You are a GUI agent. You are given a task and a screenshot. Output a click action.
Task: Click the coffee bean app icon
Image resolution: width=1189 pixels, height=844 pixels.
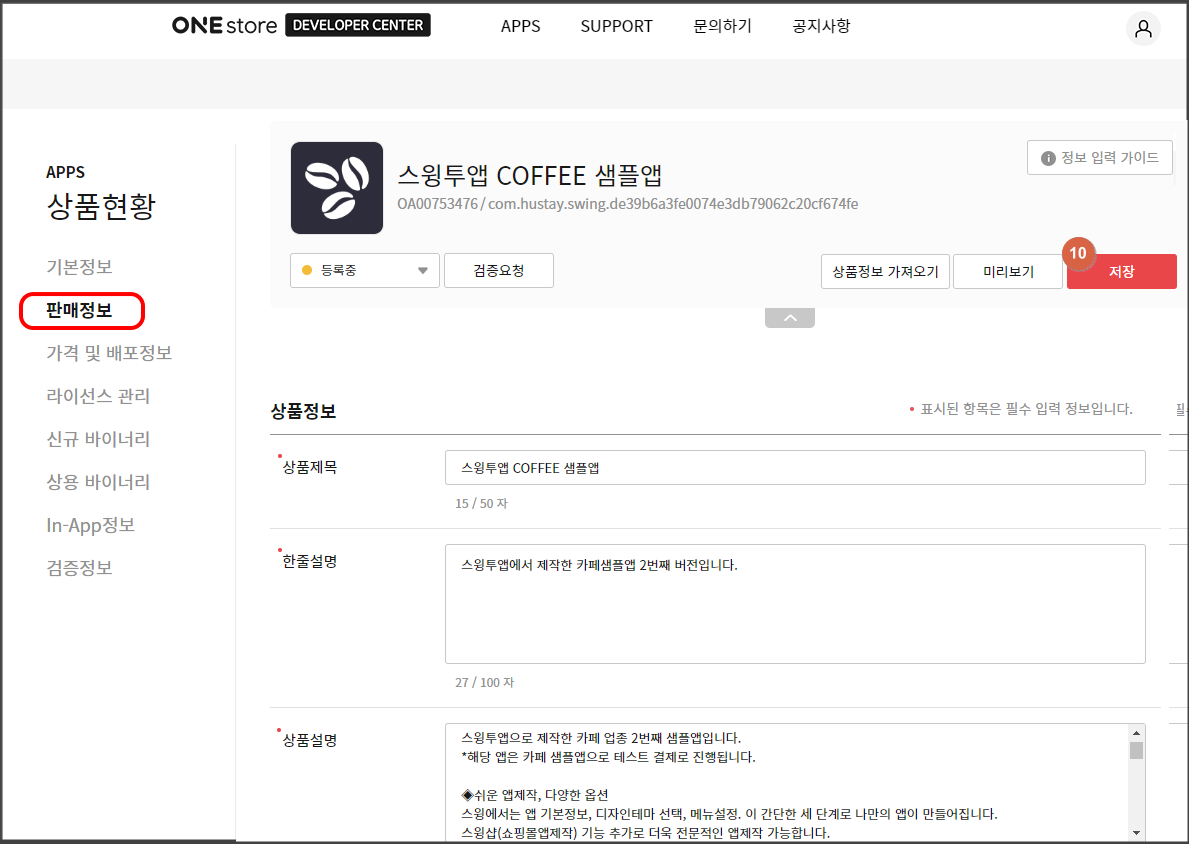click(x=337, y=188)
